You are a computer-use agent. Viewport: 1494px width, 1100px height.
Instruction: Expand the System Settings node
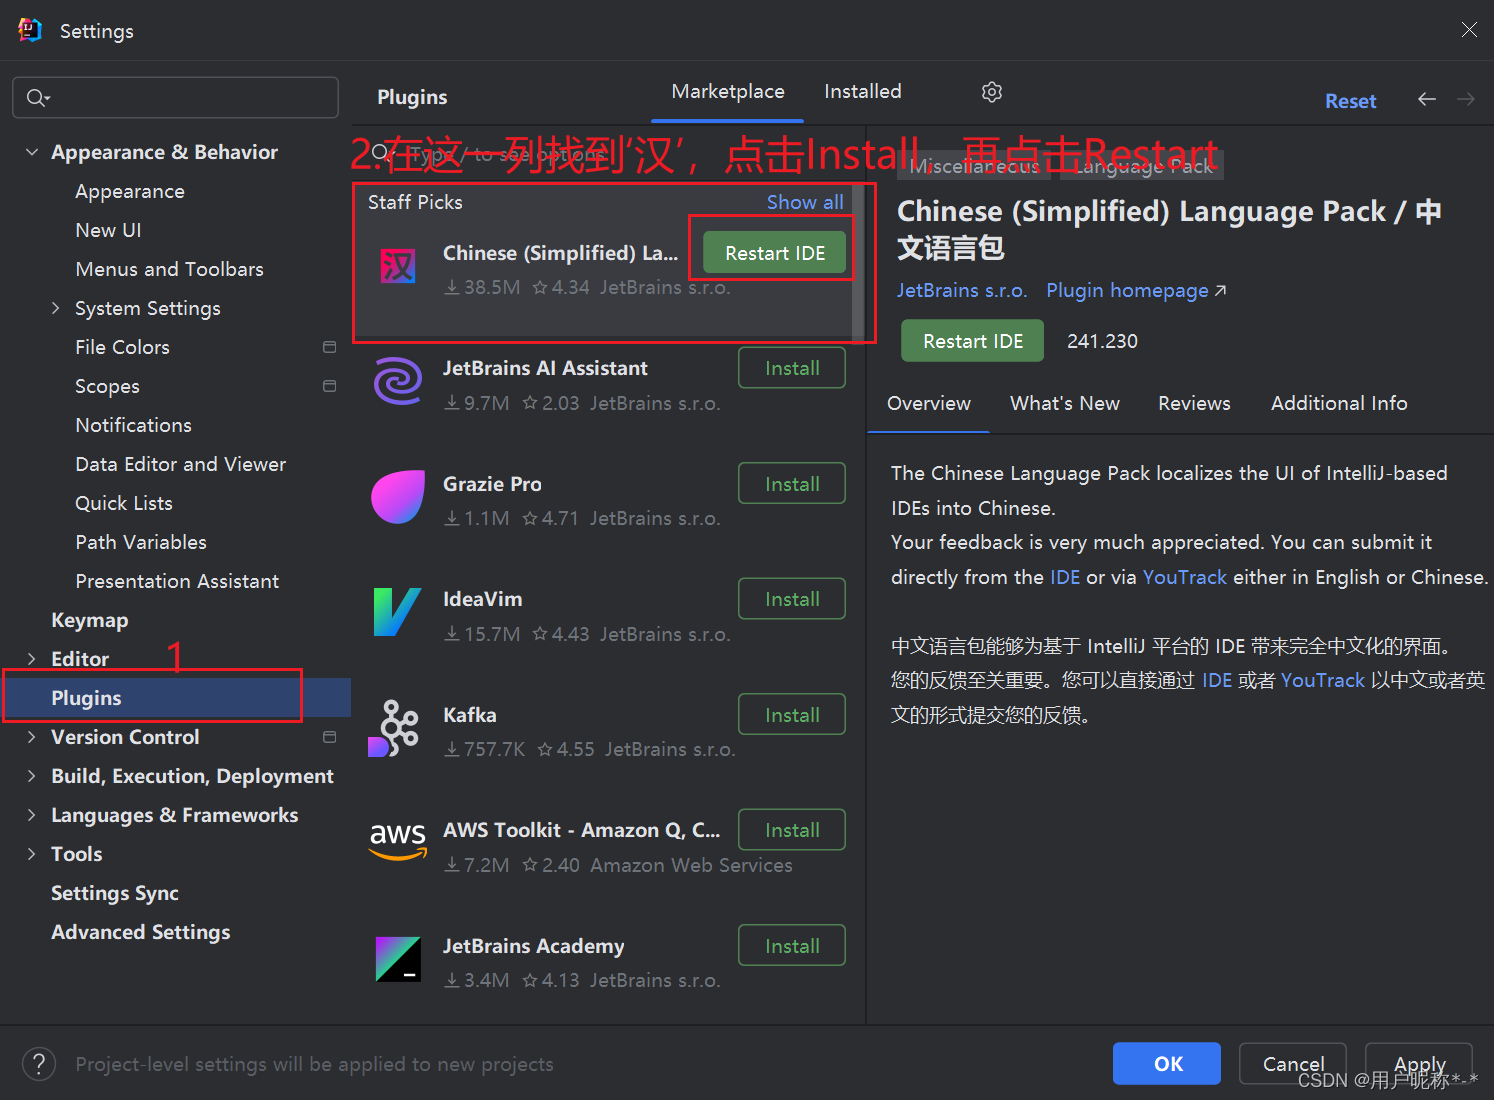pos(56,308)
